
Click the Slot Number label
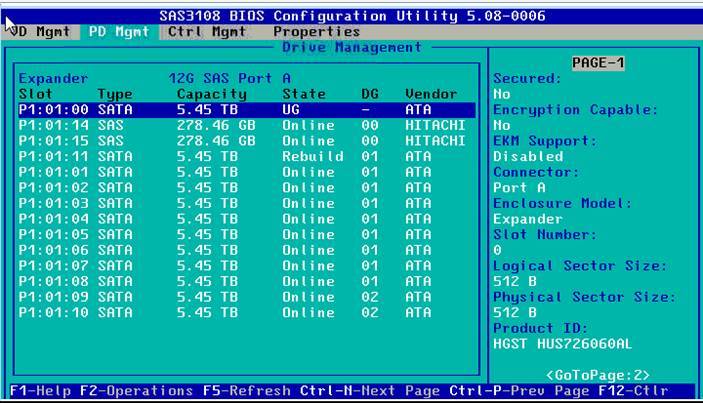[x=545, y=234]
